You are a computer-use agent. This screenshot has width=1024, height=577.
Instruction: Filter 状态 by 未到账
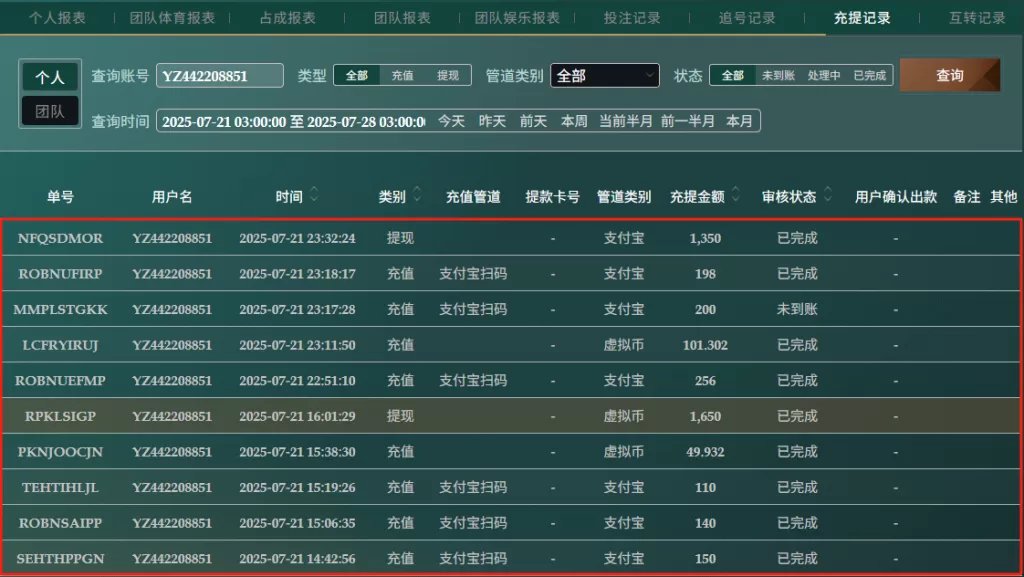tap(778, 76)
